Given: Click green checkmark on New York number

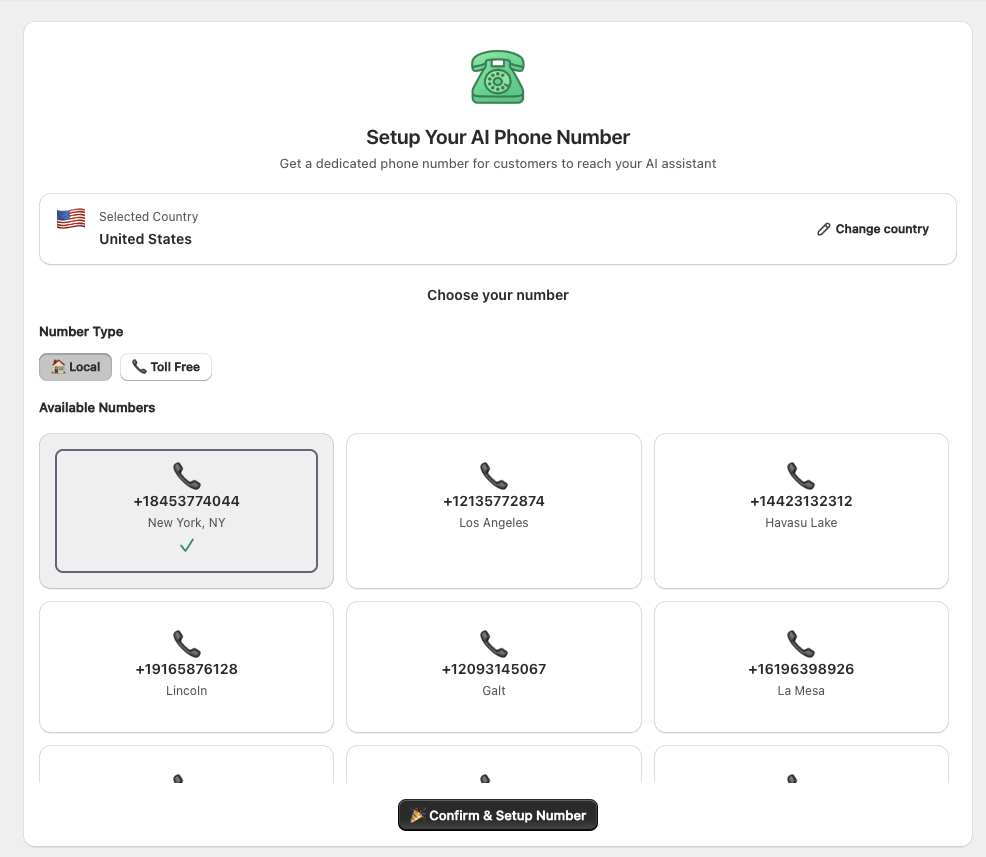Looking at the screenshot, I should tap(187, 545).
